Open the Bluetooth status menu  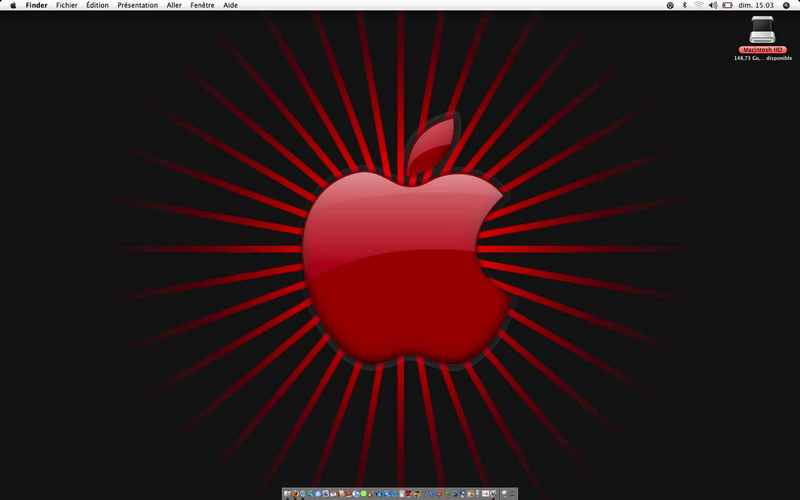685,5
